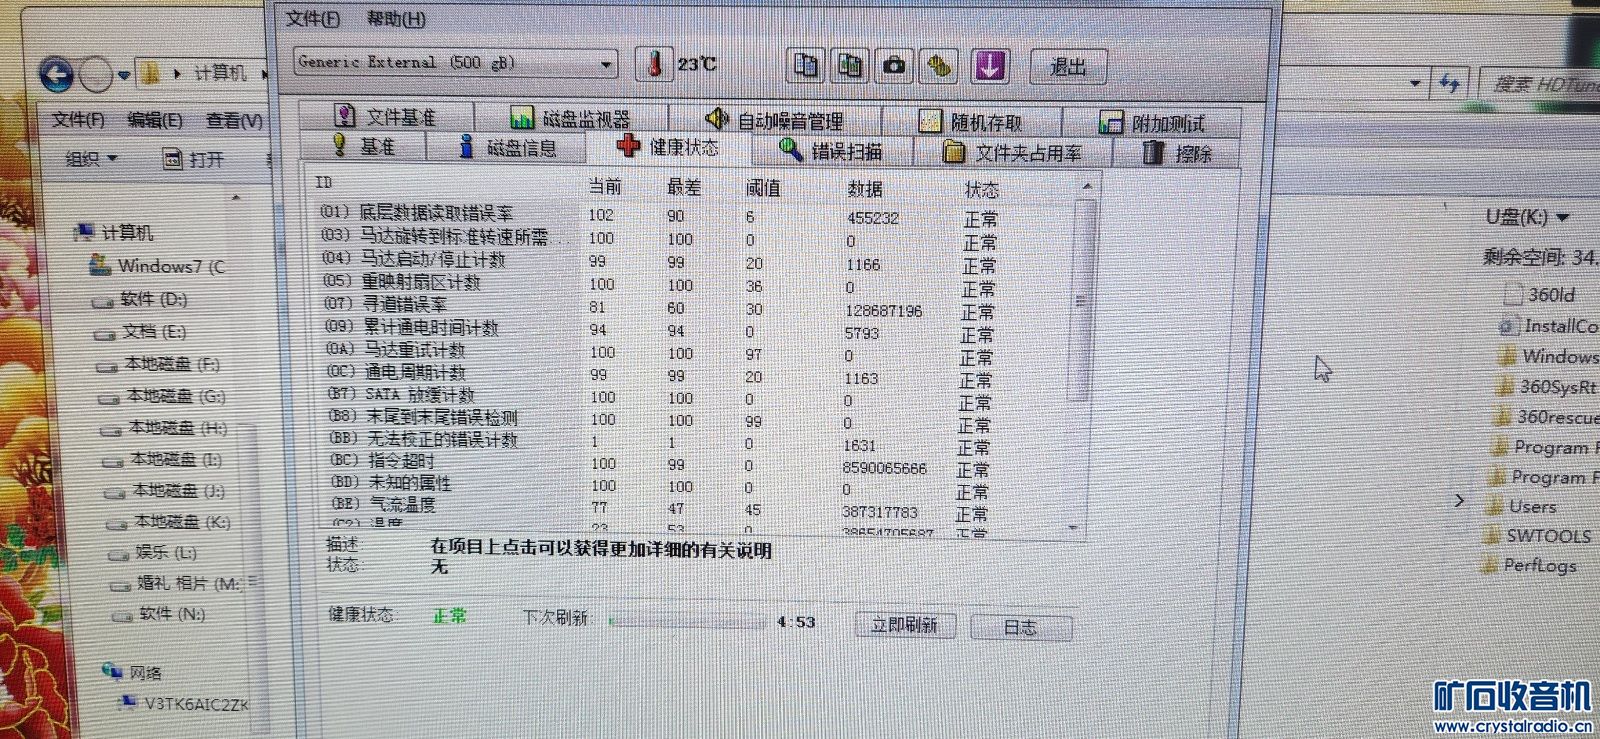The width and height of the screenshot is (1600, 739).
Task: Select the 寻道错误率 row
Action: point(660,307)
